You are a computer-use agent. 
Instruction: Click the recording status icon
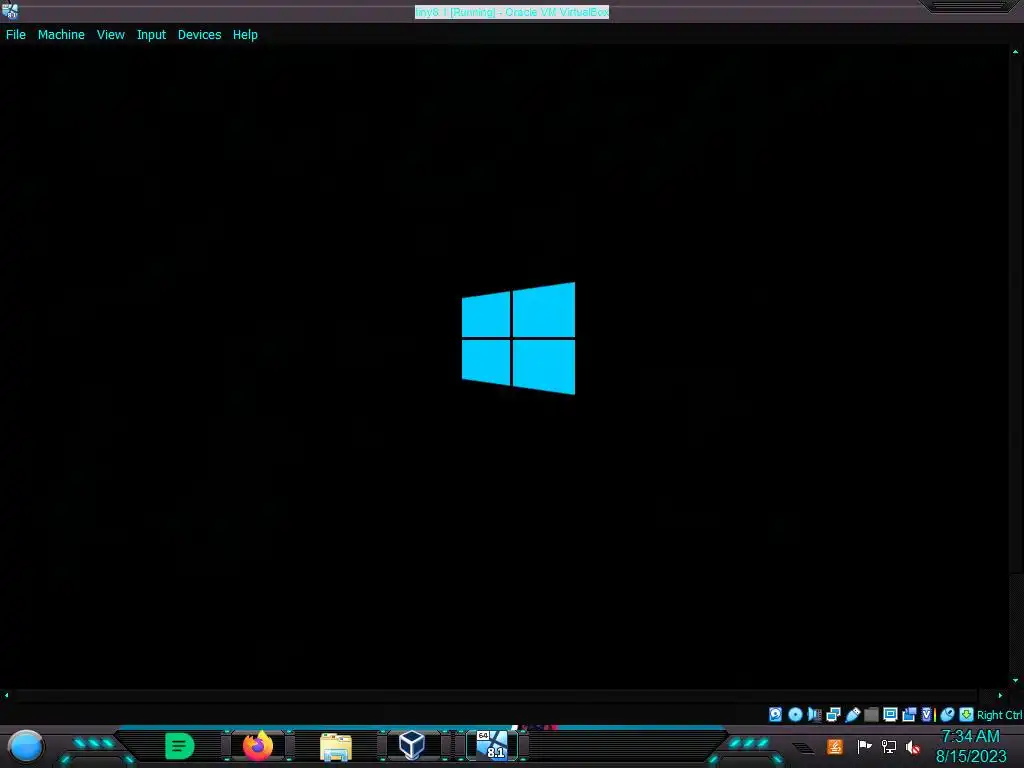pos(909,714)
